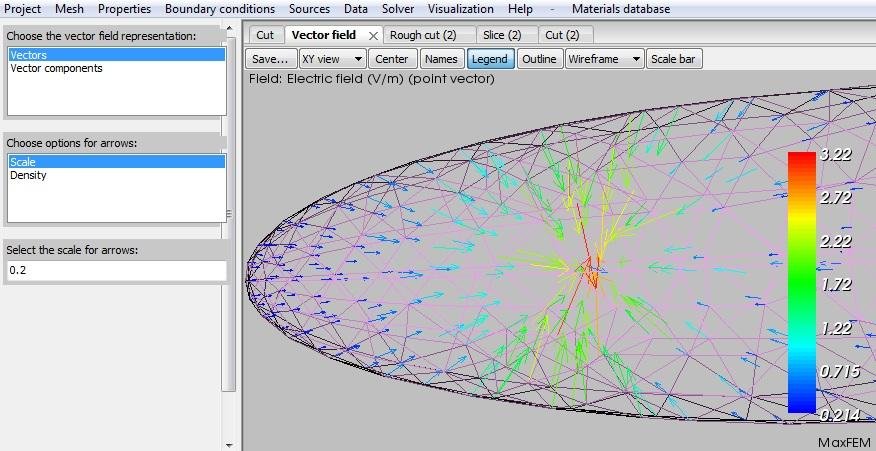Open the Materials database menu

[x=621, y=9]
